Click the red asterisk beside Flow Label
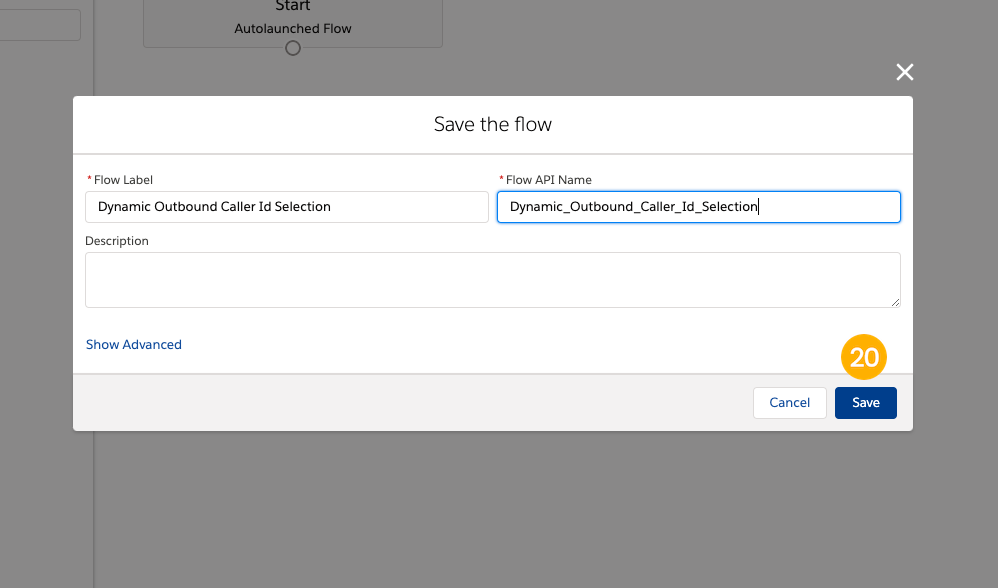The height and width of the screenshot is (588, 998). tap(88, 179)
